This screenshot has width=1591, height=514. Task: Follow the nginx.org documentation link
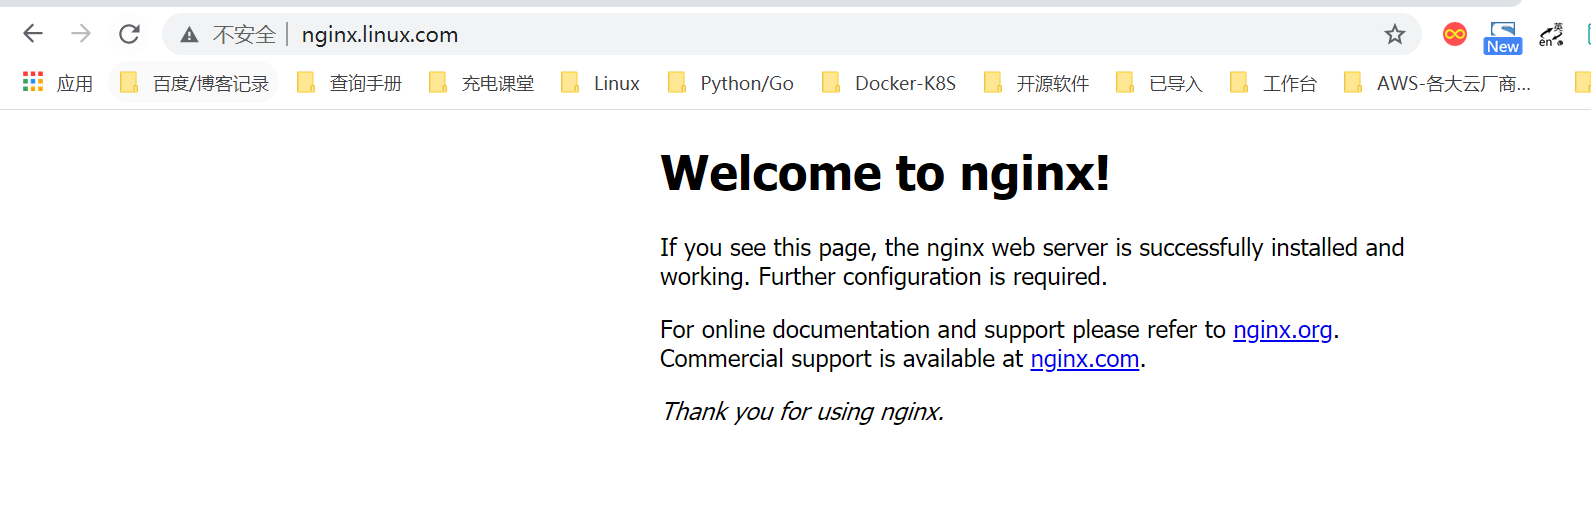[x=1283, y=330]
